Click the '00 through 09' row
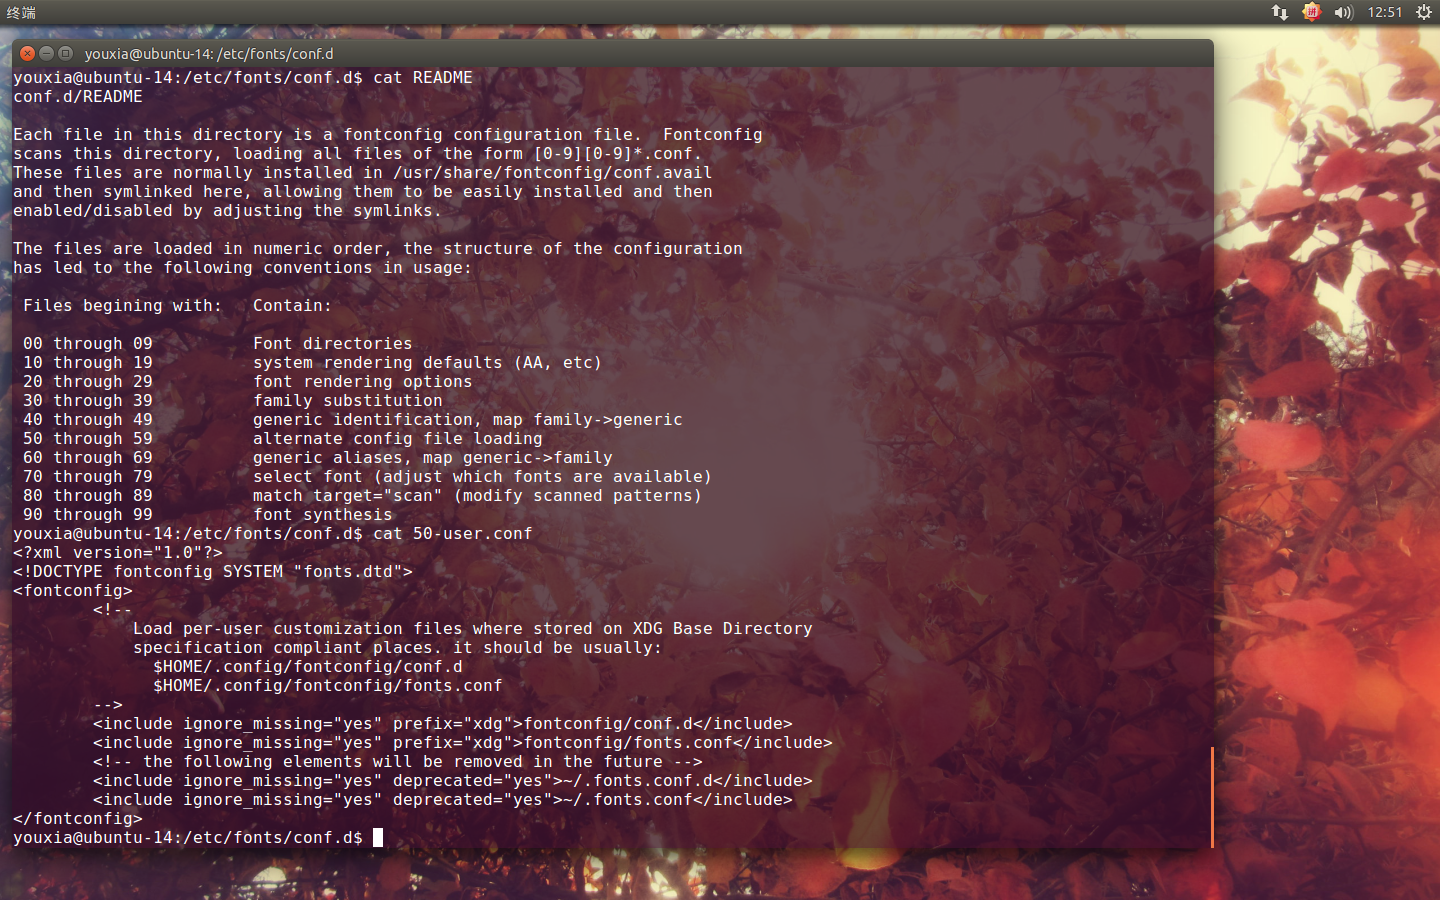 [x=88, y=343]
